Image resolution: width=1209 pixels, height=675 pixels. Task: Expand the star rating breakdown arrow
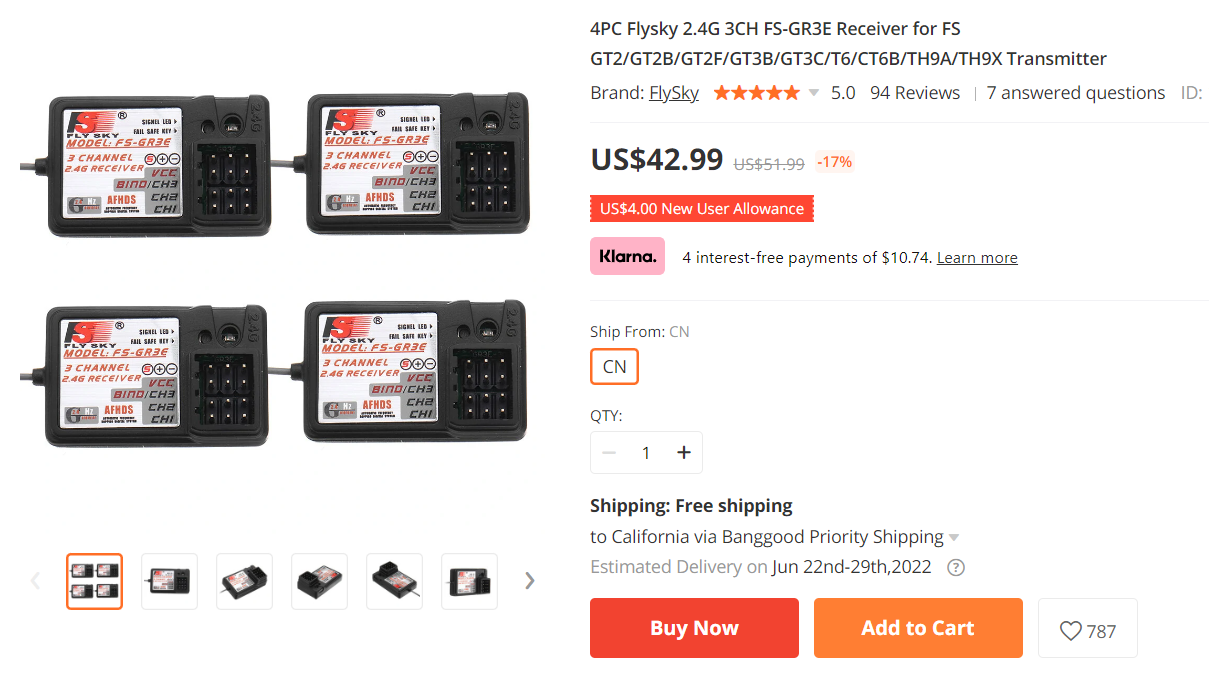(813, 93)
